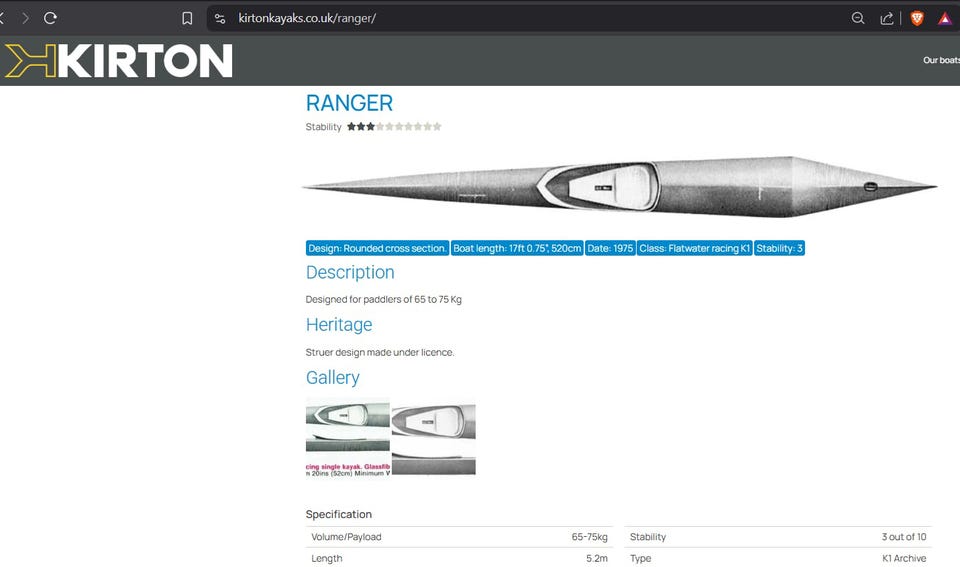Screen dimensions: 960x567
Task: Click the Gallery heading
Action: (x=332, y=378)
